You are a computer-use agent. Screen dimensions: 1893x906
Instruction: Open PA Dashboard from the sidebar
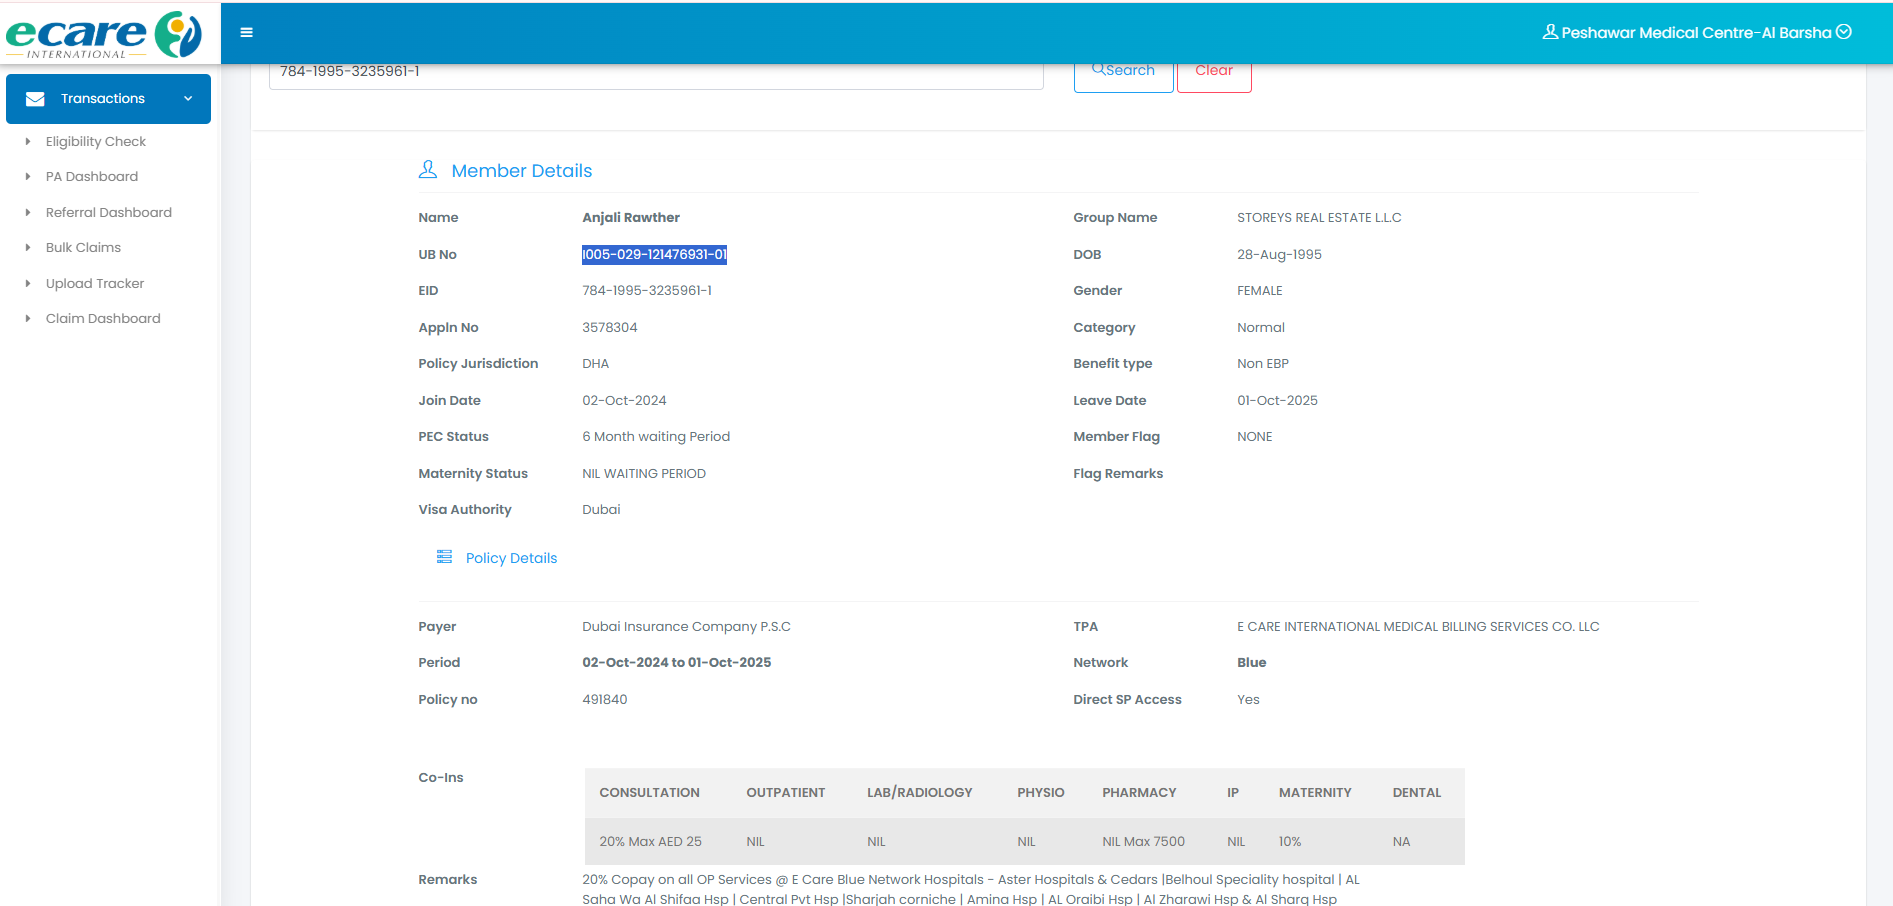pos(92,177)
